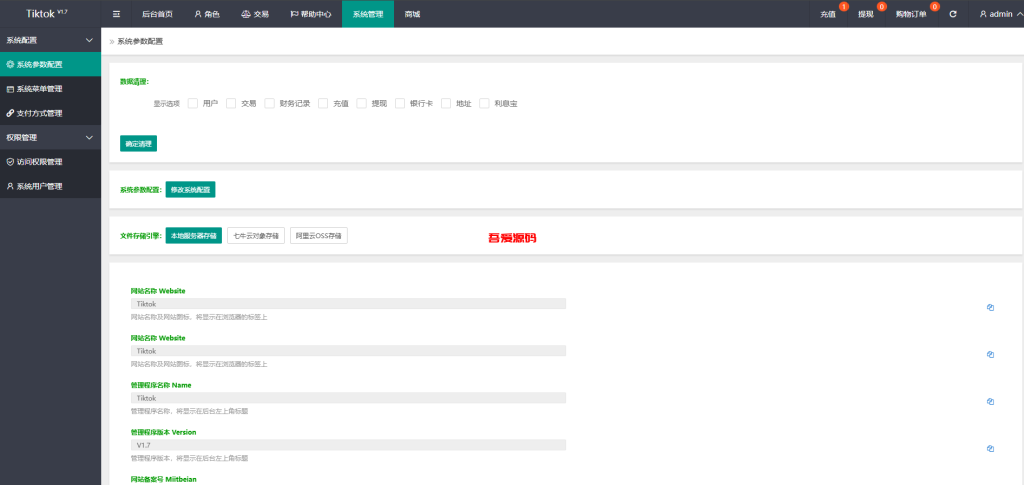The image size is (1024, 485).
Task: Open 系统参数配置 in sidebar
Action: point(50,65)
